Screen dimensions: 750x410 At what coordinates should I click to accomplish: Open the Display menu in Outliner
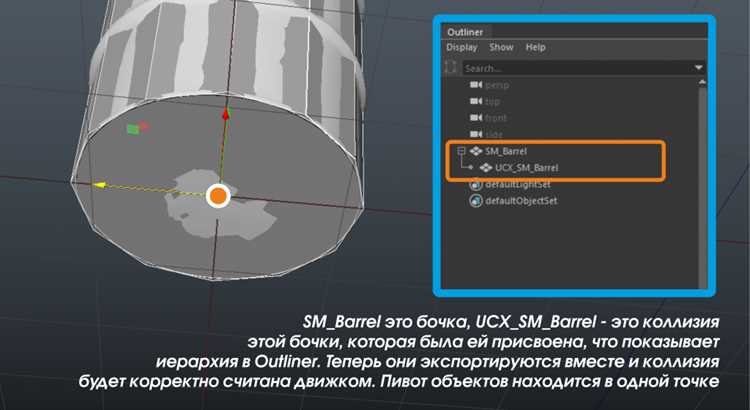(462, 47)
